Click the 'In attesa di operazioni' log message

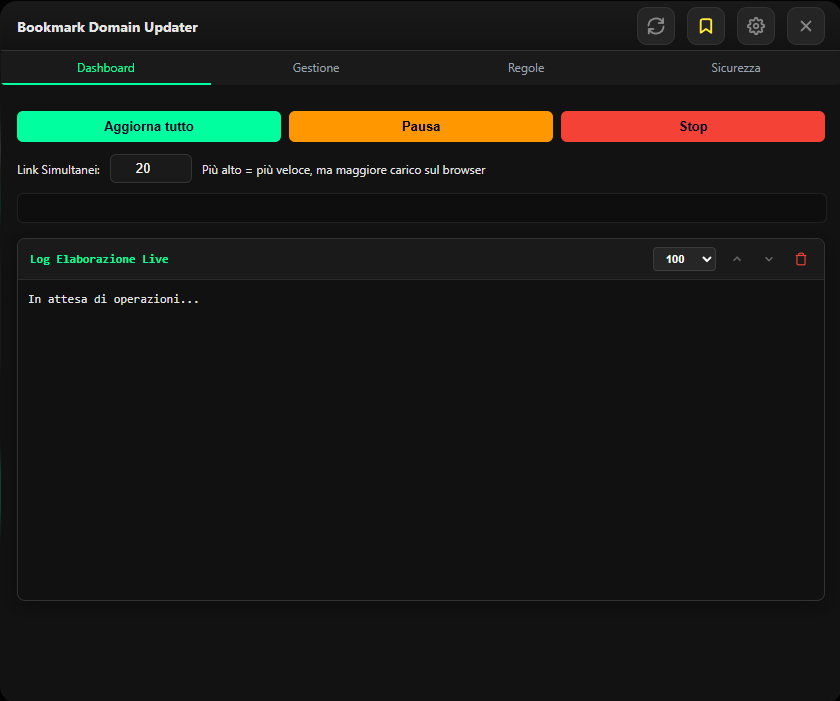point(112,298)
